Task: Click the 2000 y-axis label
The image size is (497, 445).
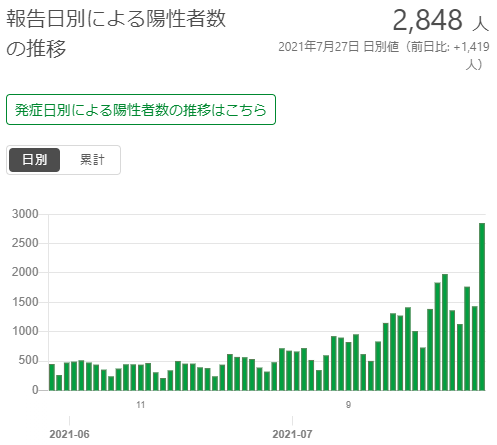Action: pyautogui.click(x=25, y=272)
